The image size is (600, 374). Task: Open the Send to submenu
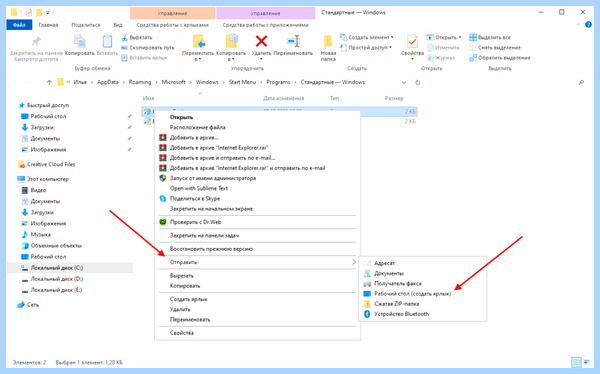point(257,262)
